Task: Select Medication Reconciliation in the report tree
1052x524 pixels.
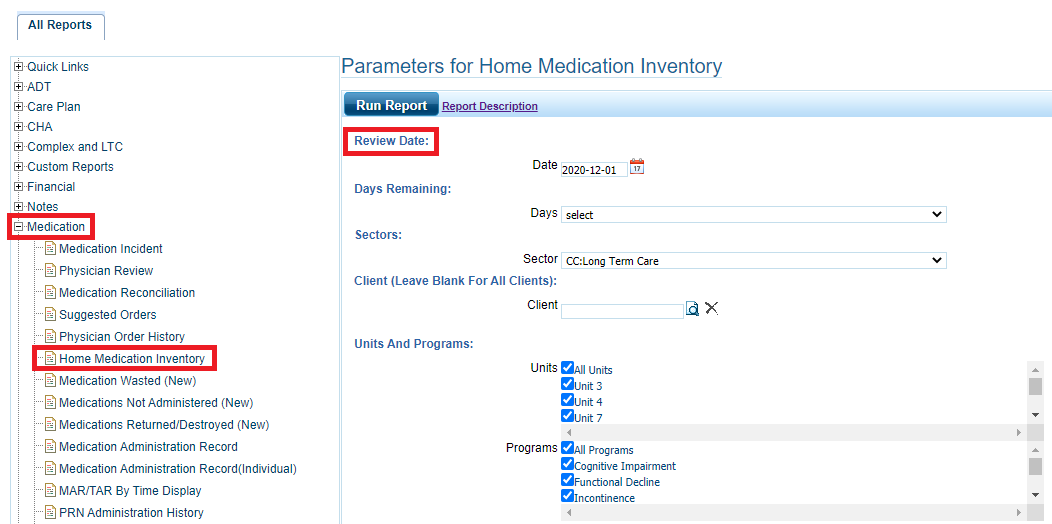Action: (127, 293)
